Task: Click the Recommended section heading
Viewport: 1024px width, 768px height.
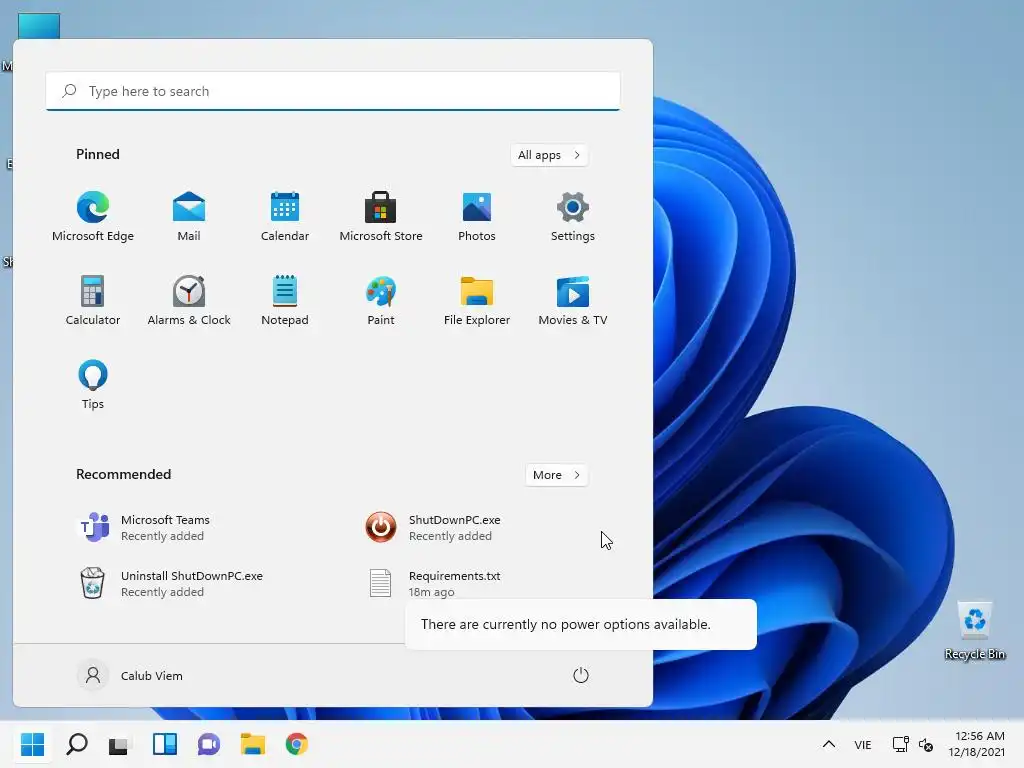Action: click(x=123, y=474)
